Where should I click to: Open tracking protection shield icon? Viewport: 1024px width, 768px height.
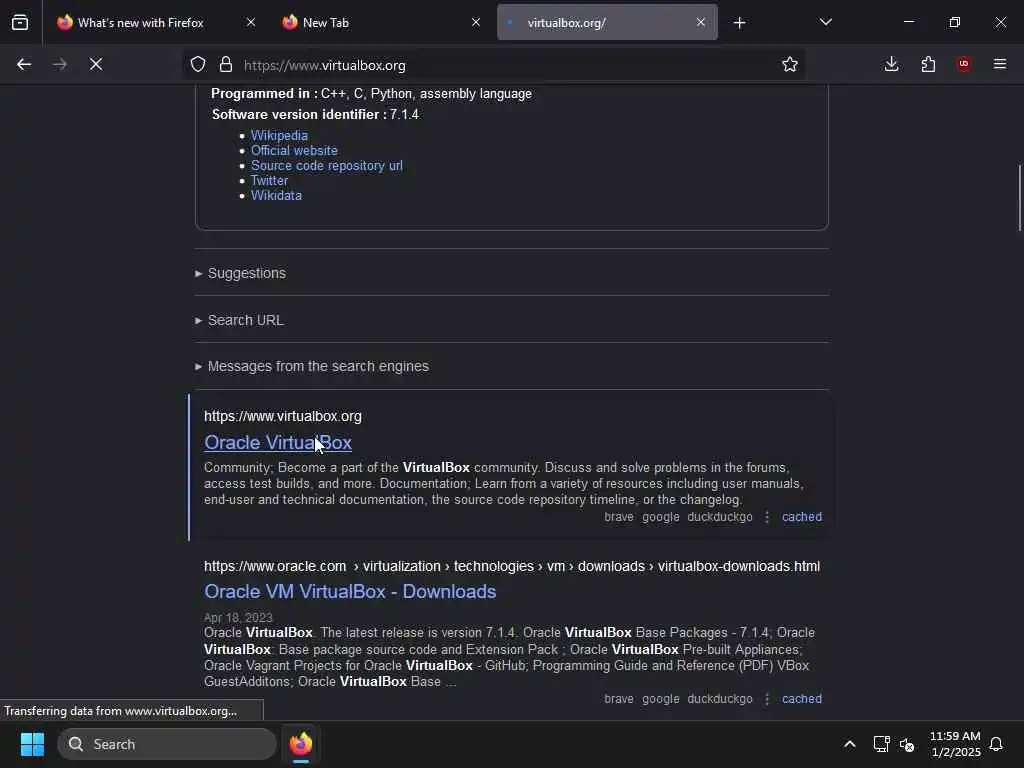pyautogui.click(x=198, y=64)
